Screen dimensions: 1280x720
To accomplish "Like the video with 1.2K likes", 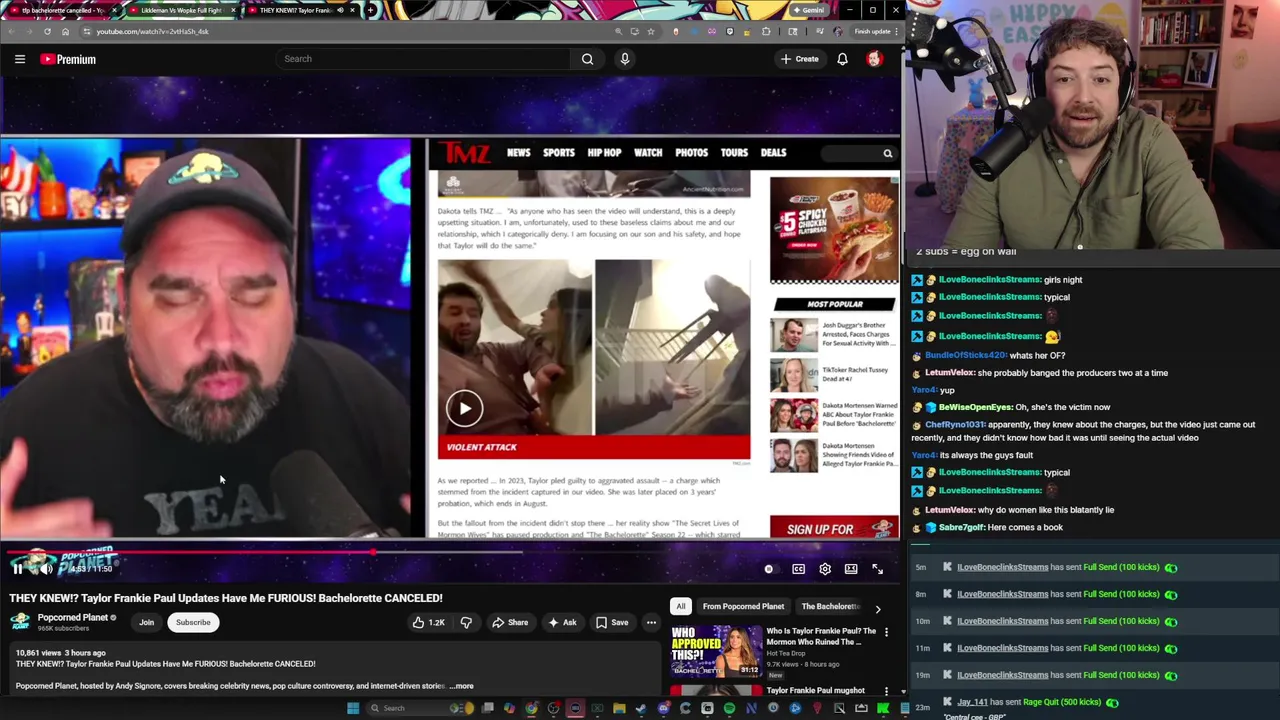I will (x=428, y=622).
